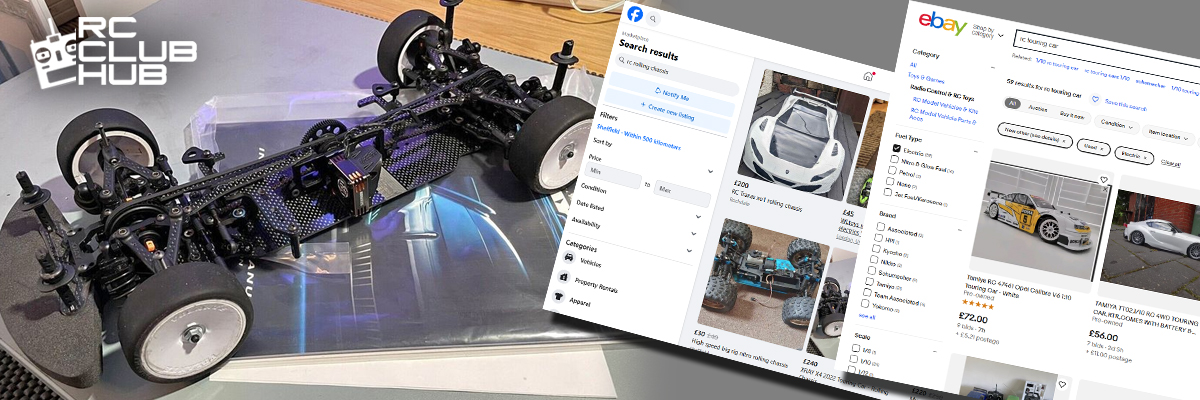1200x400 pixels.
Task: Tick the Nitro & Glow Fuel checkbox
Action: (x=894, y=159)
